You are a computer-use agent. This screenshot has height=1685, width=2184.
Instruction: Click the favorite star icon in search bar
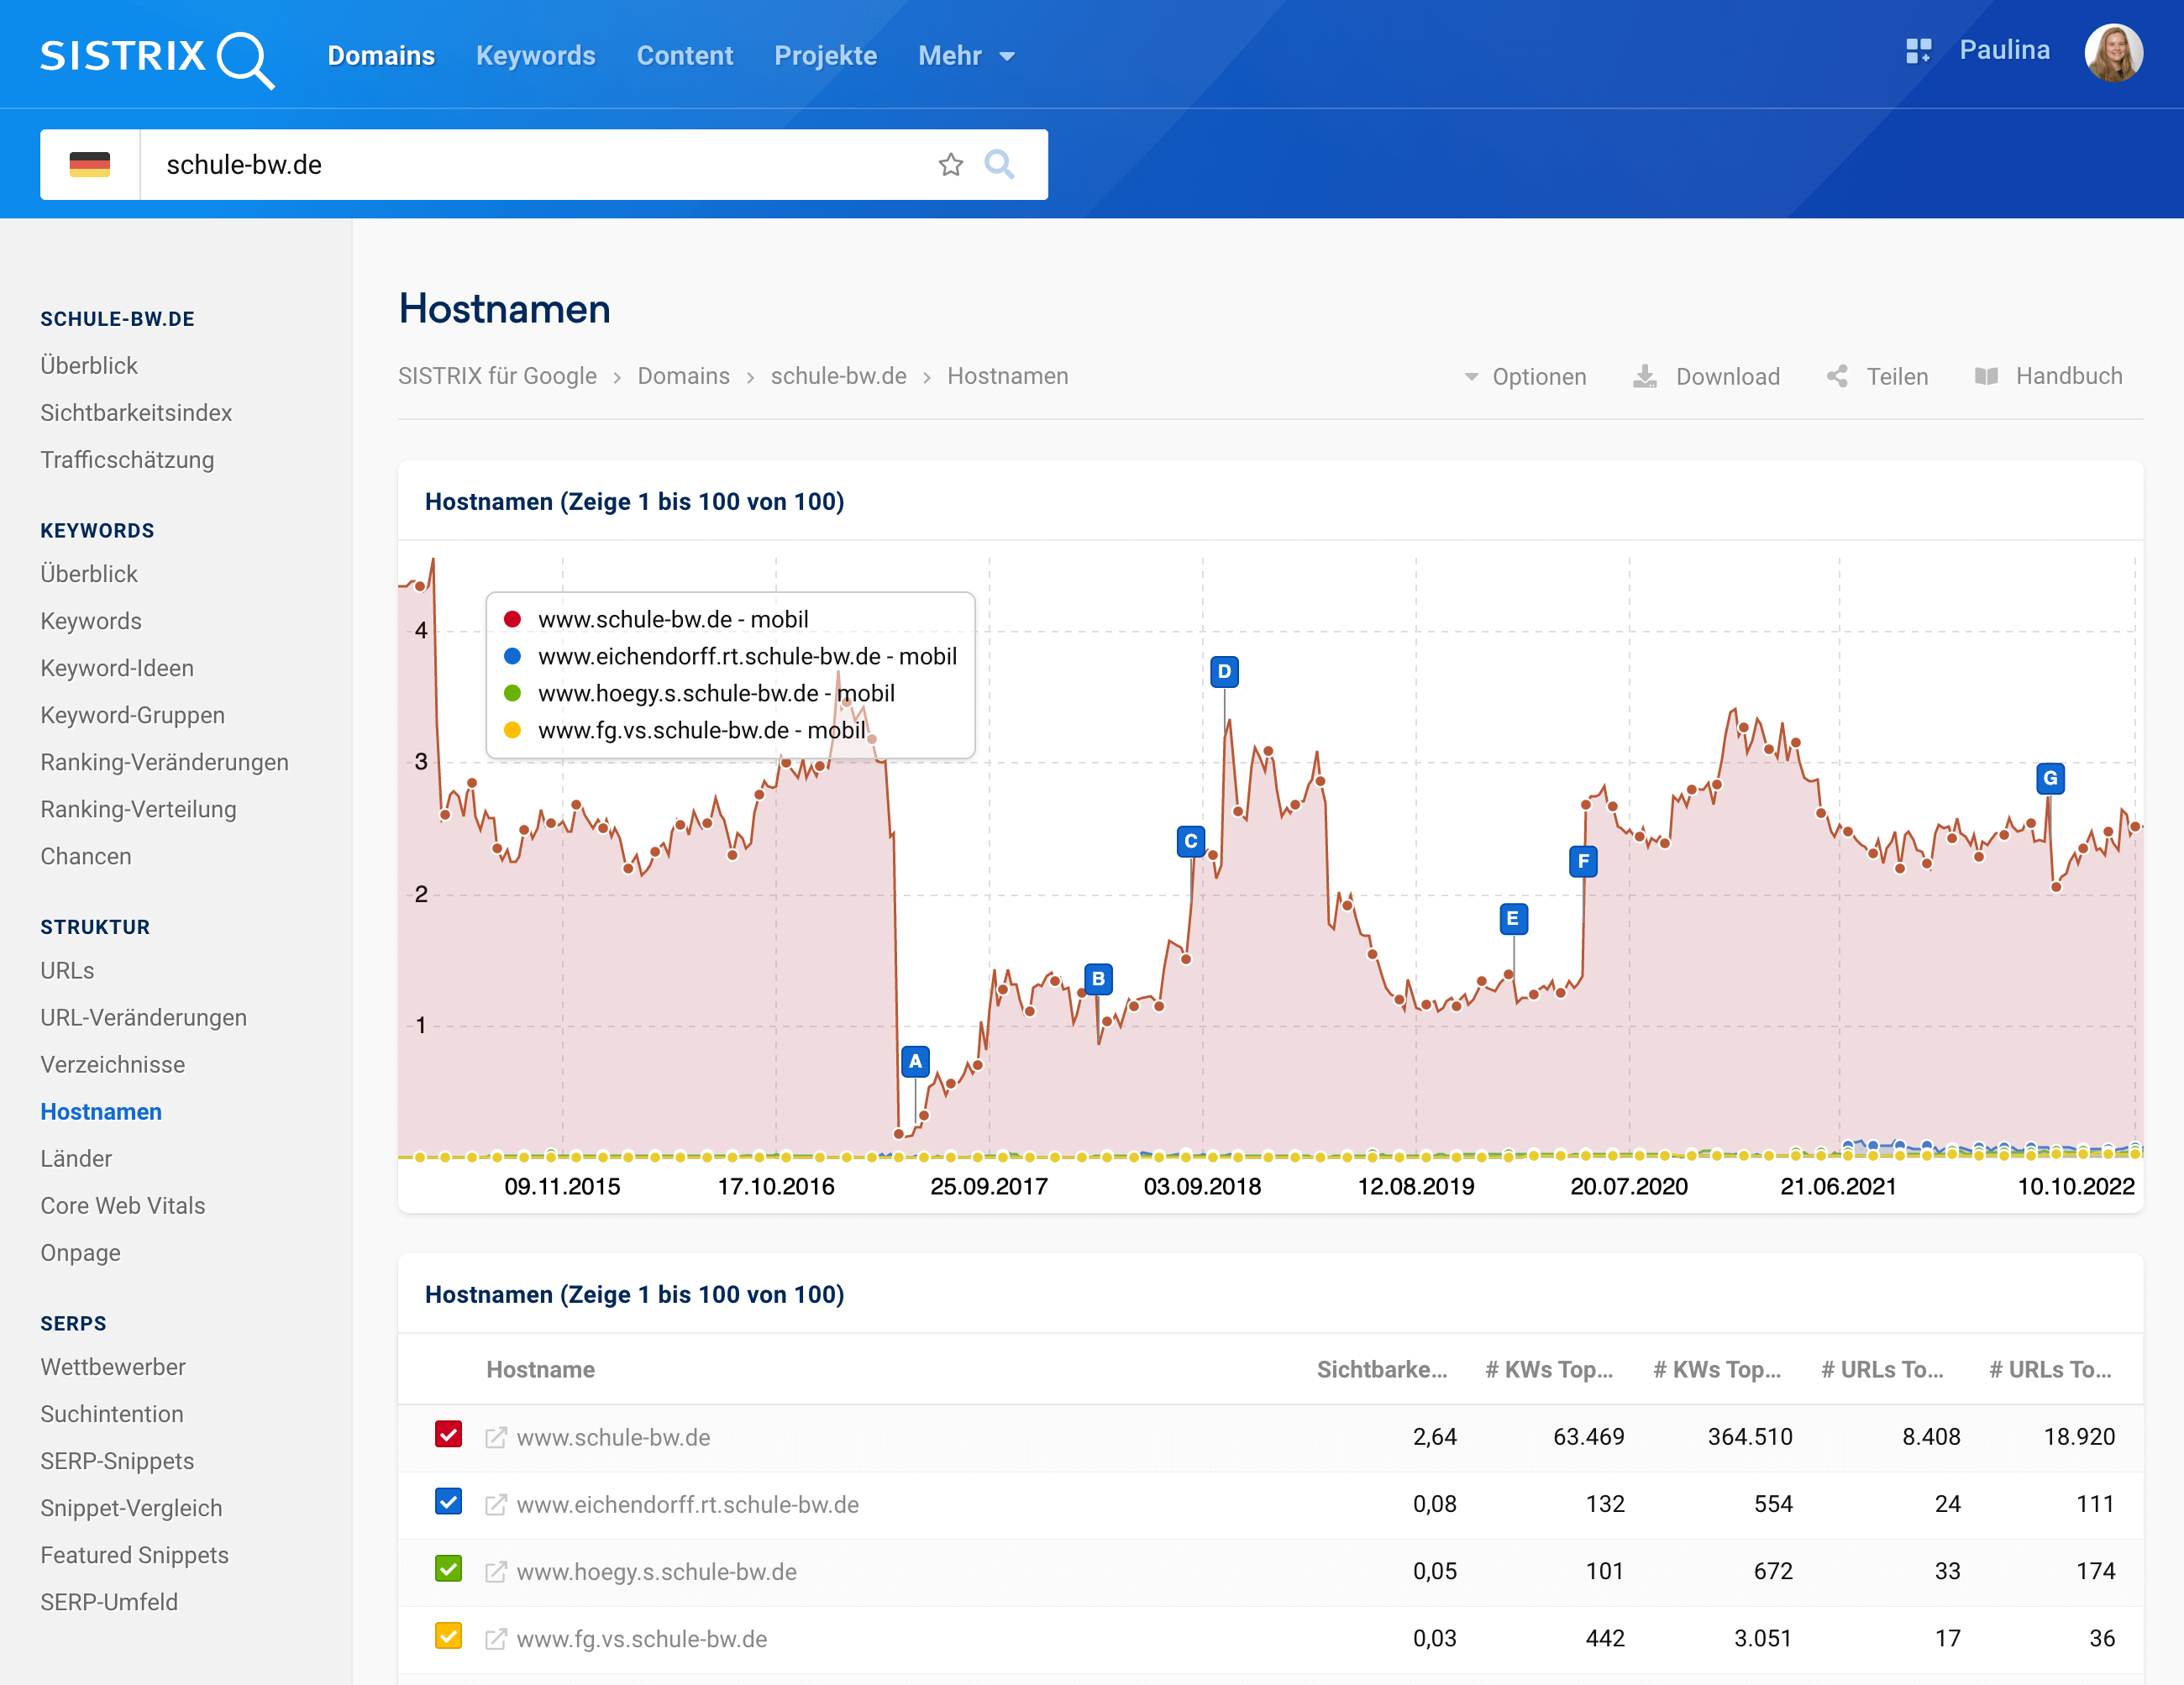[950, 165]
